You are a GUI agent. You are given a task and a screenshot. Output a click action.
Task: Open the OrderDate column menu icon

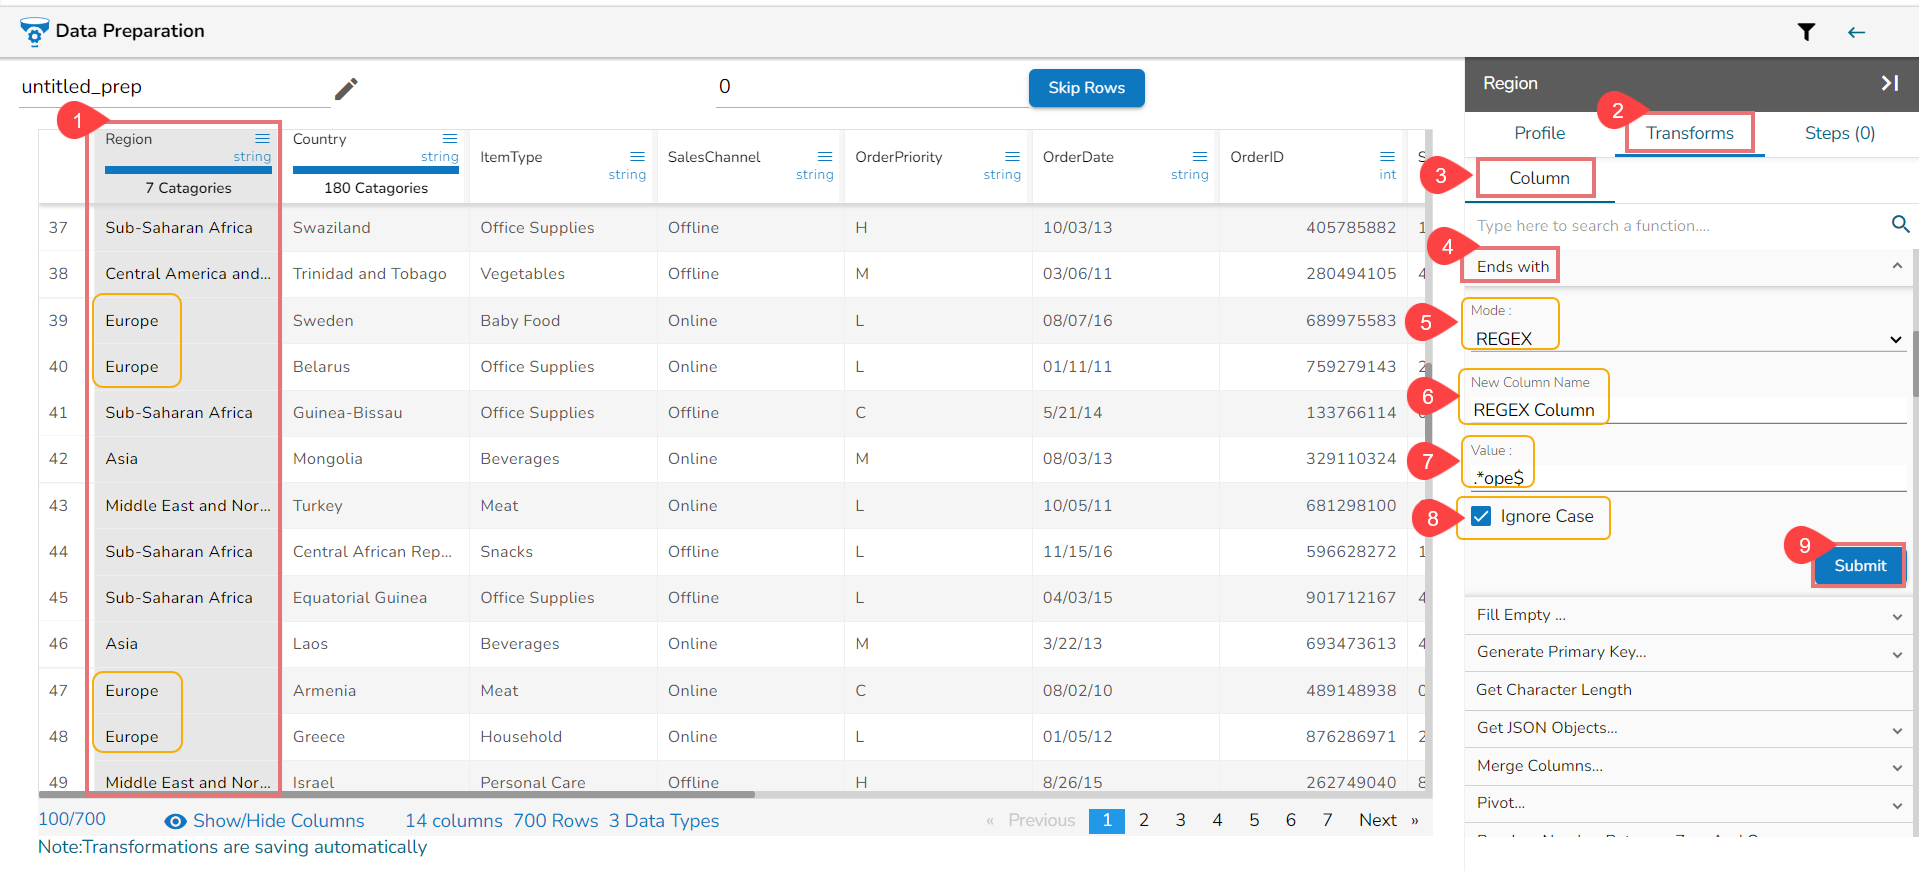click(1199, 157)
